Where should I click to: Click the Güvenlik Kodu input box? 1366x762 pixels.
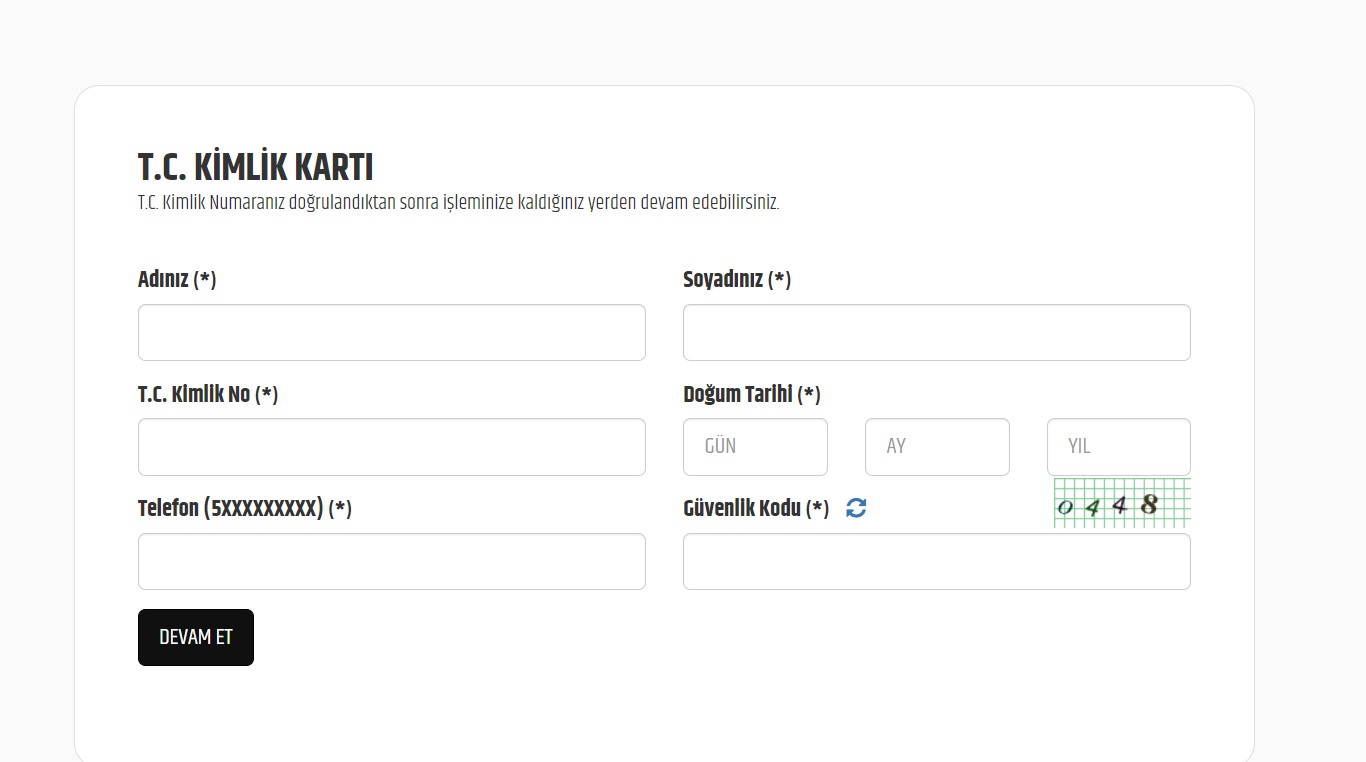[937, 562]
